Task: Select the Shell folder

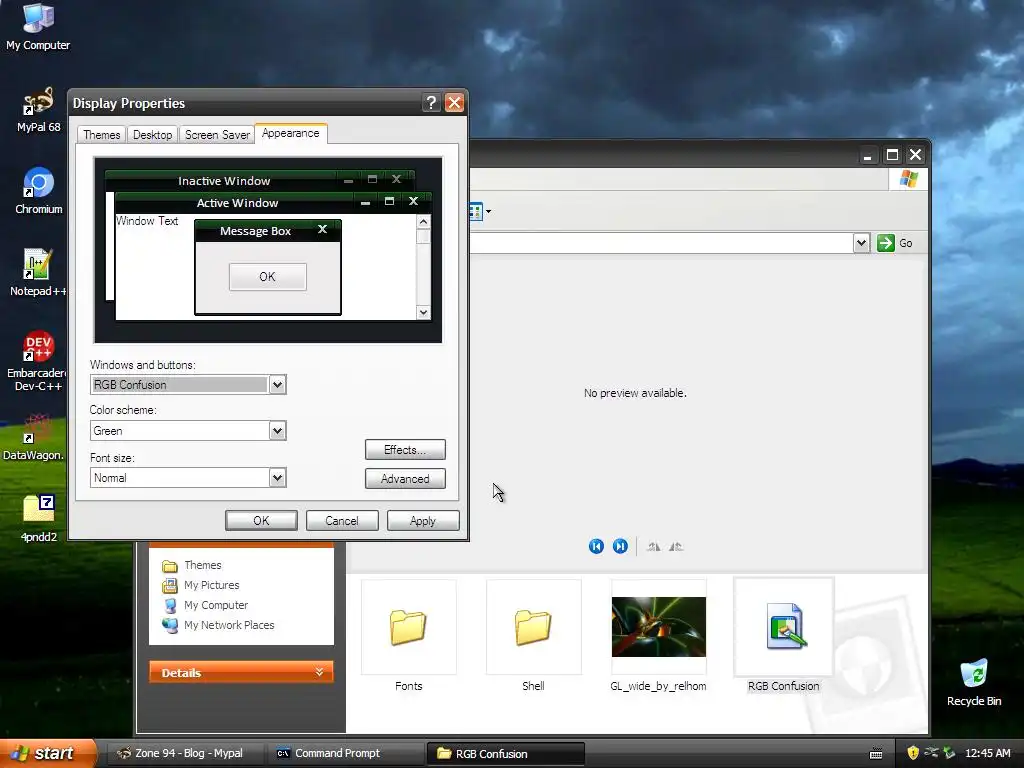Action: [x=534, y=637]
